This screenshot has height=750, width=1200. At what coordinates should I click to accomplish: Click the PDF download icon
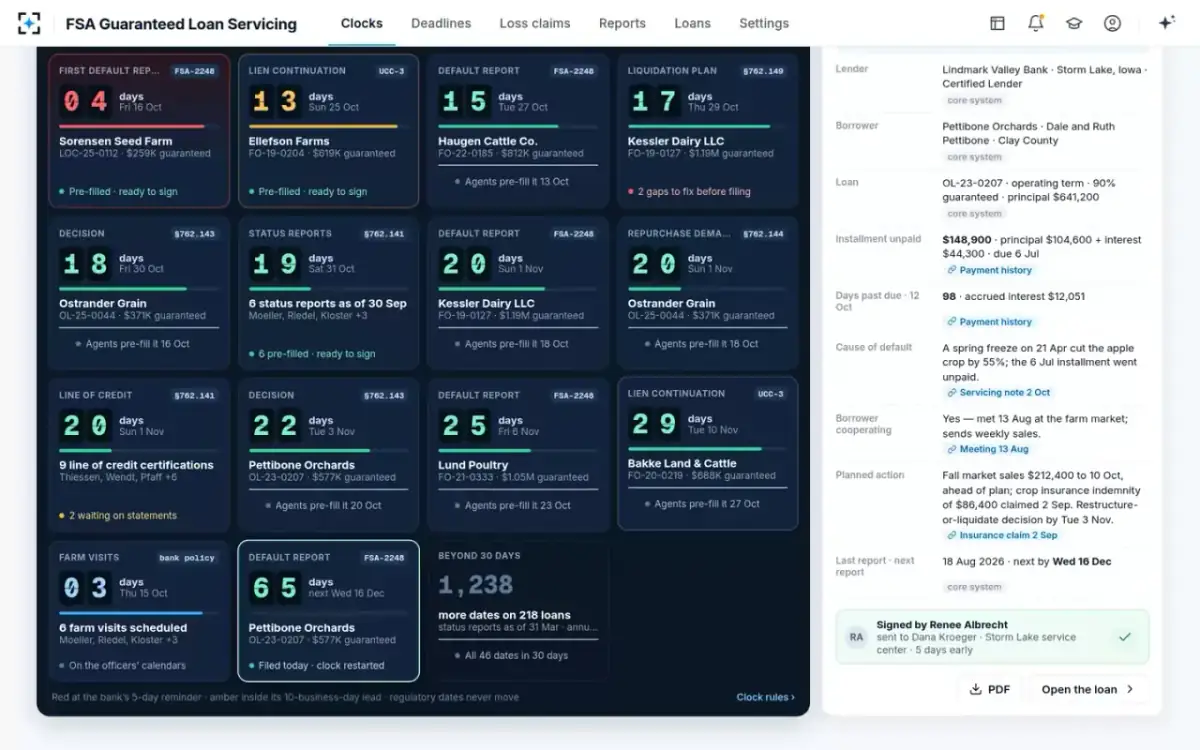click(x=976, y=689)
